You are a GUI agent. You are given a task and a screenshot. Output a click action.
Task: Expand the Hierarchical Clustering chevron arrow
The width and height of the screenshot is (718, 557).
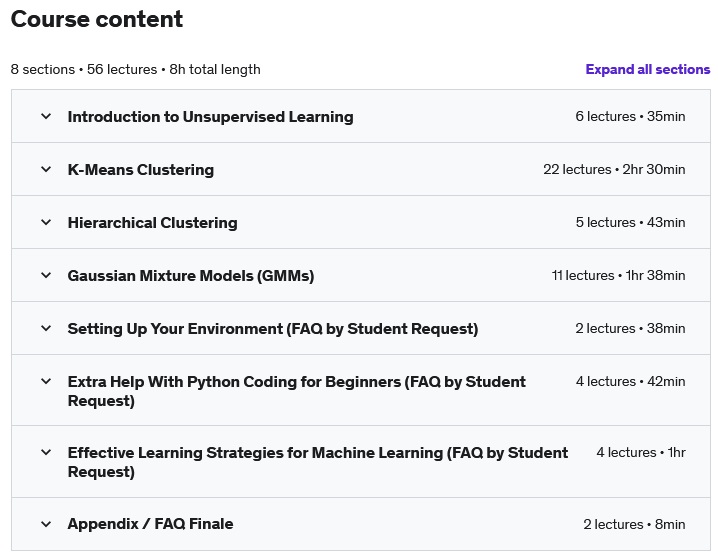46,223
